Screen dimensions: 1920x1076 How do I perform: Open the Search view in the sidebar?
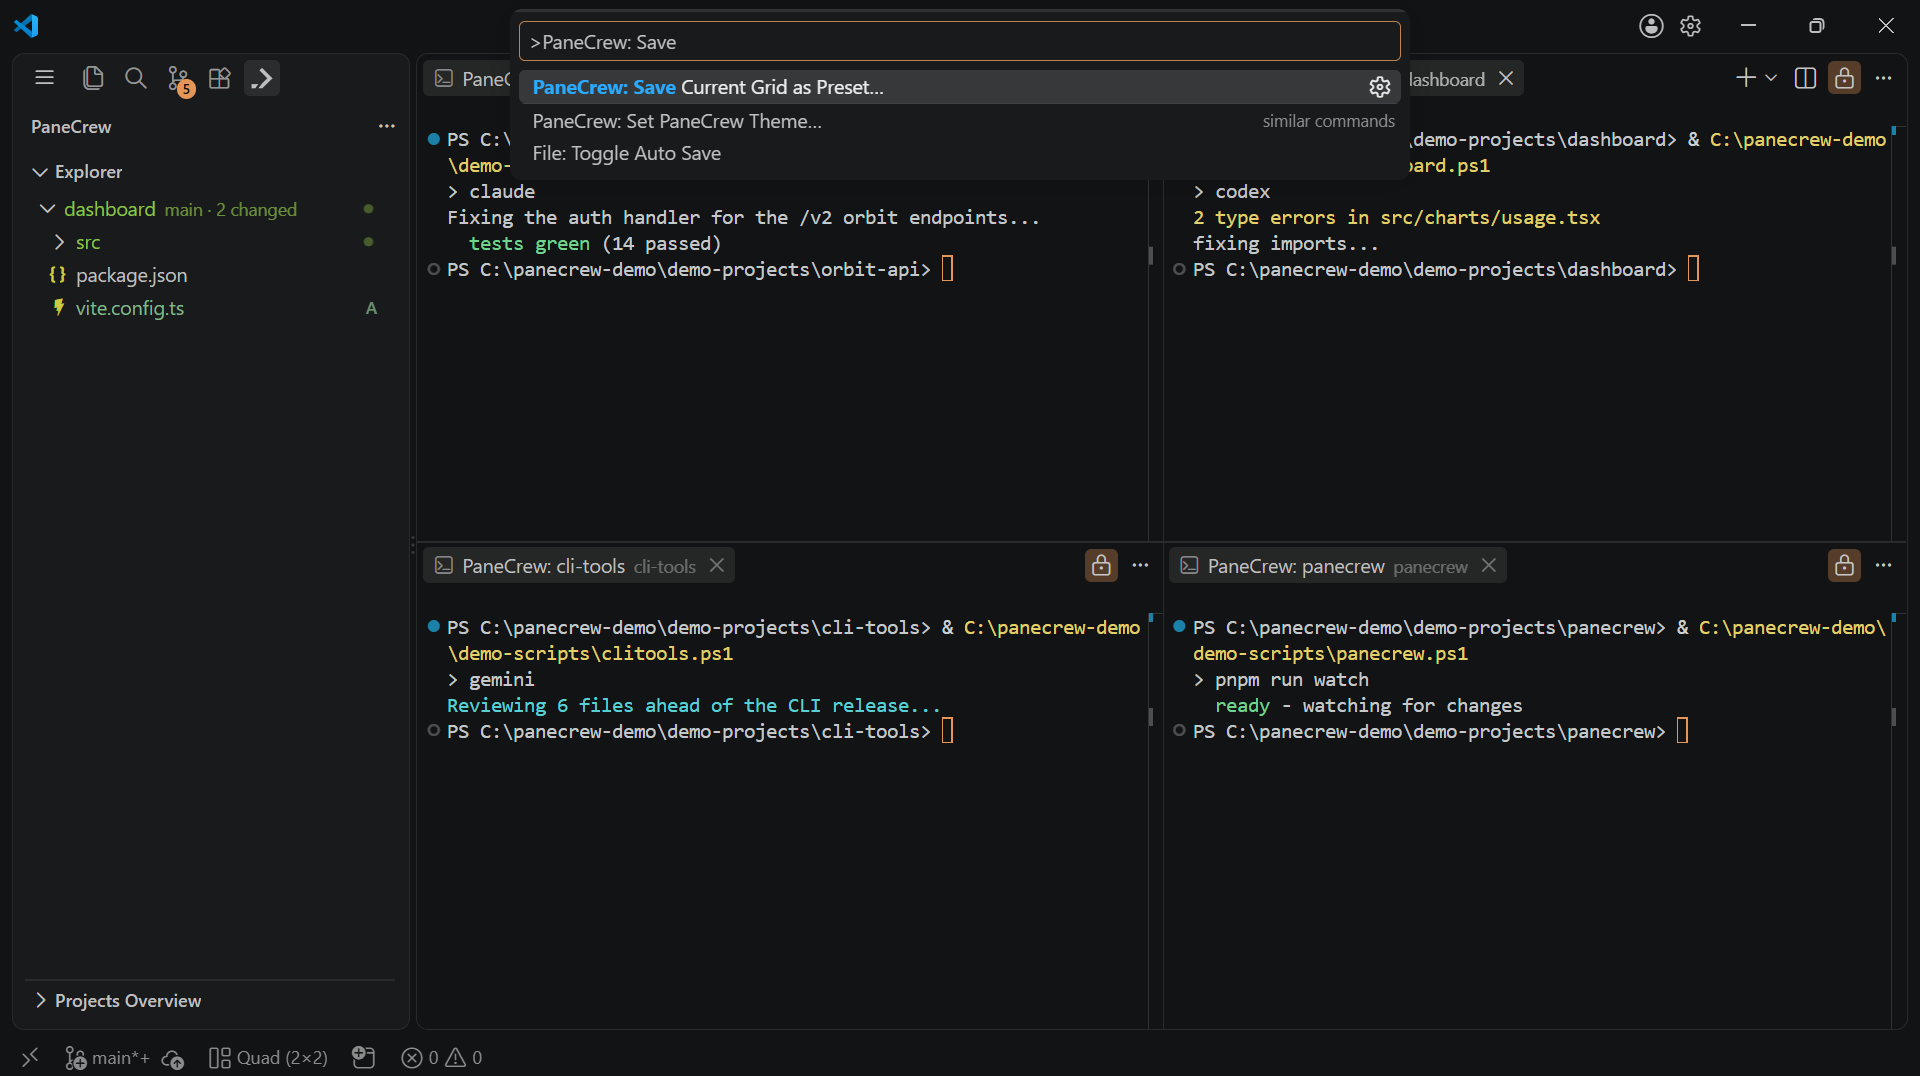(x=135, y=78)
